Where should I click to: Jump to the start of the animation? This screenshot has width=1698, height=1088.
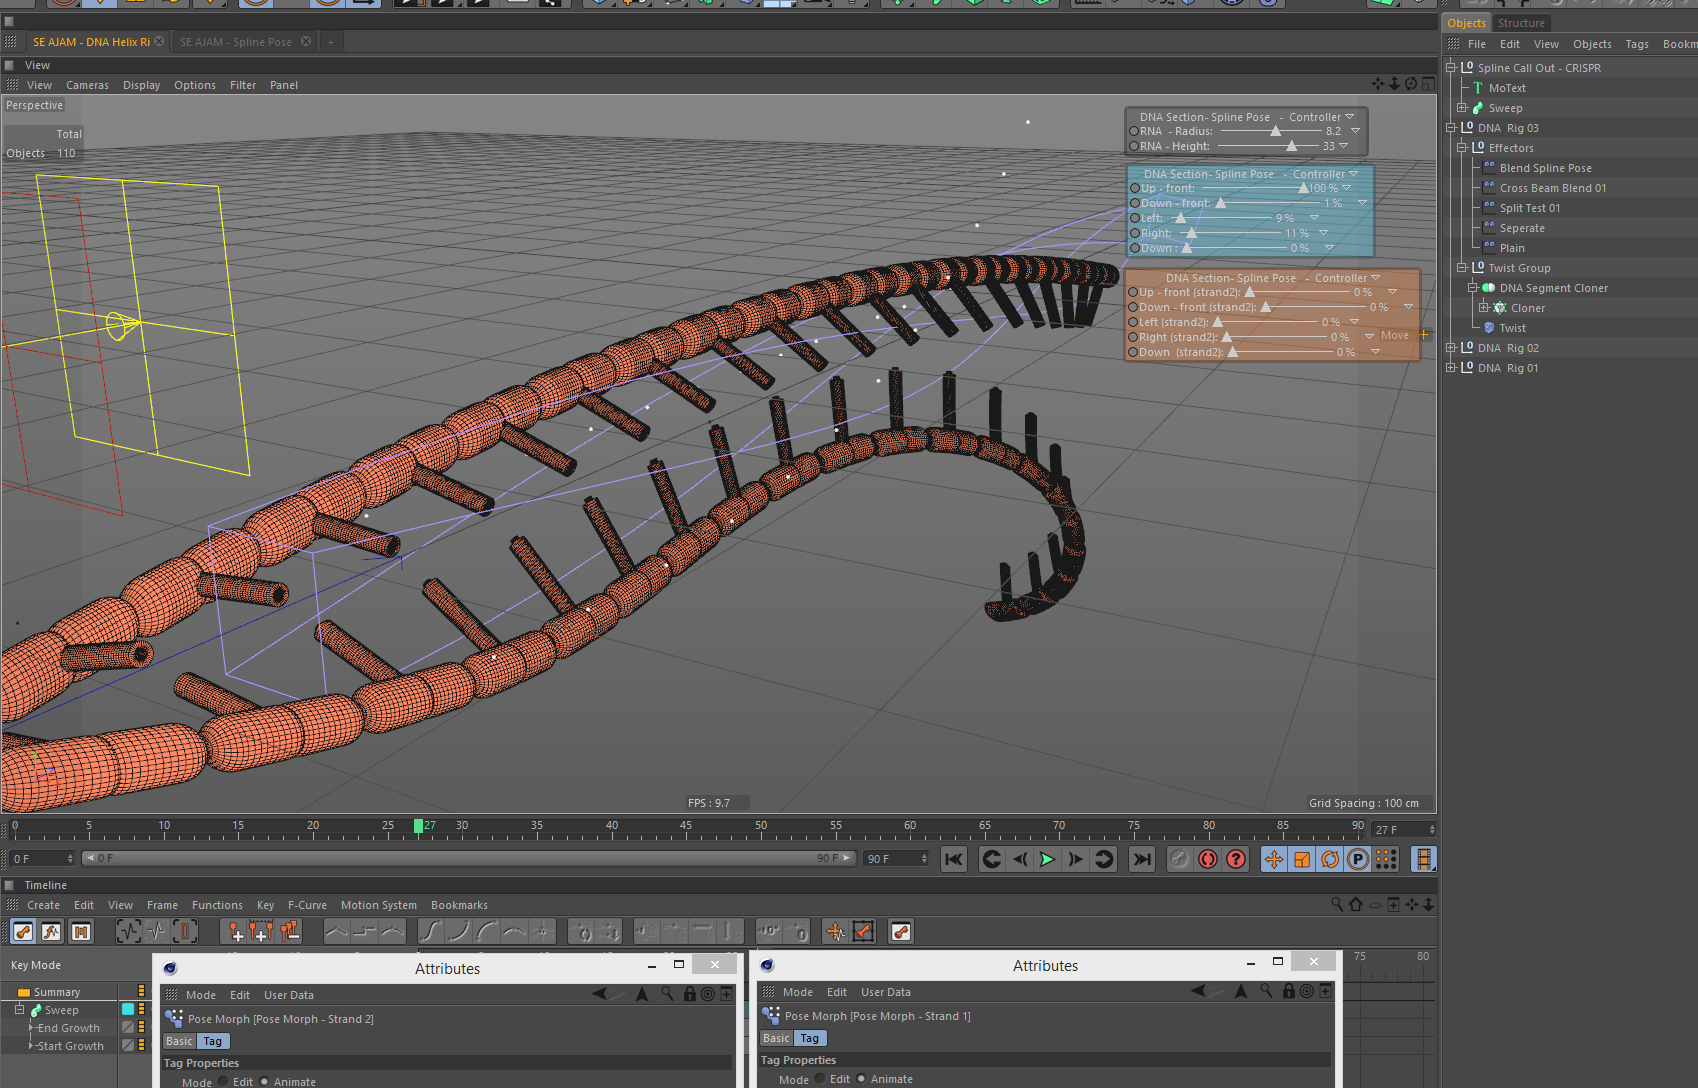[x=954, y=859]
